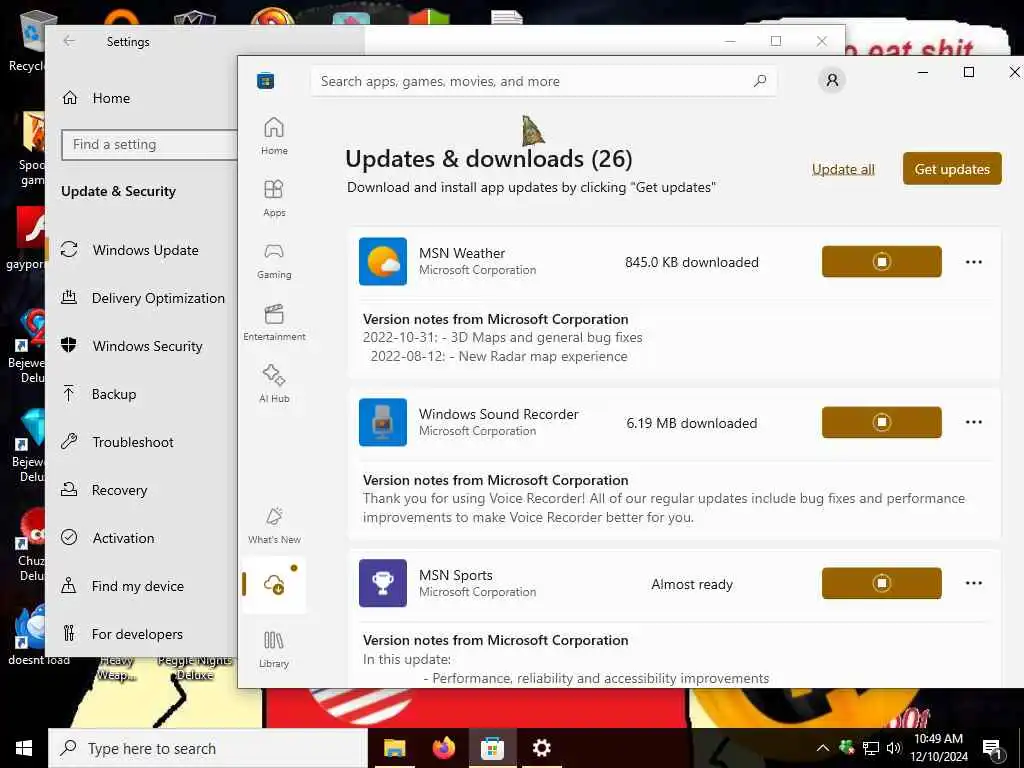Click MSN Sports app title

[456, 575]
